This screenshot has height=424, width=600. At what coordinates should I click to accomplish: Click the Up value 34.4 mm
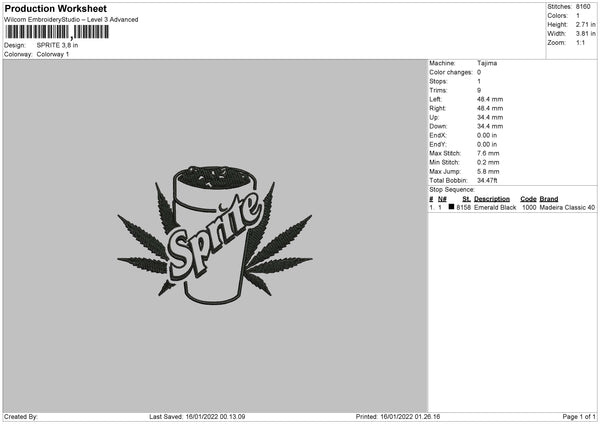(x=490, y=117)
